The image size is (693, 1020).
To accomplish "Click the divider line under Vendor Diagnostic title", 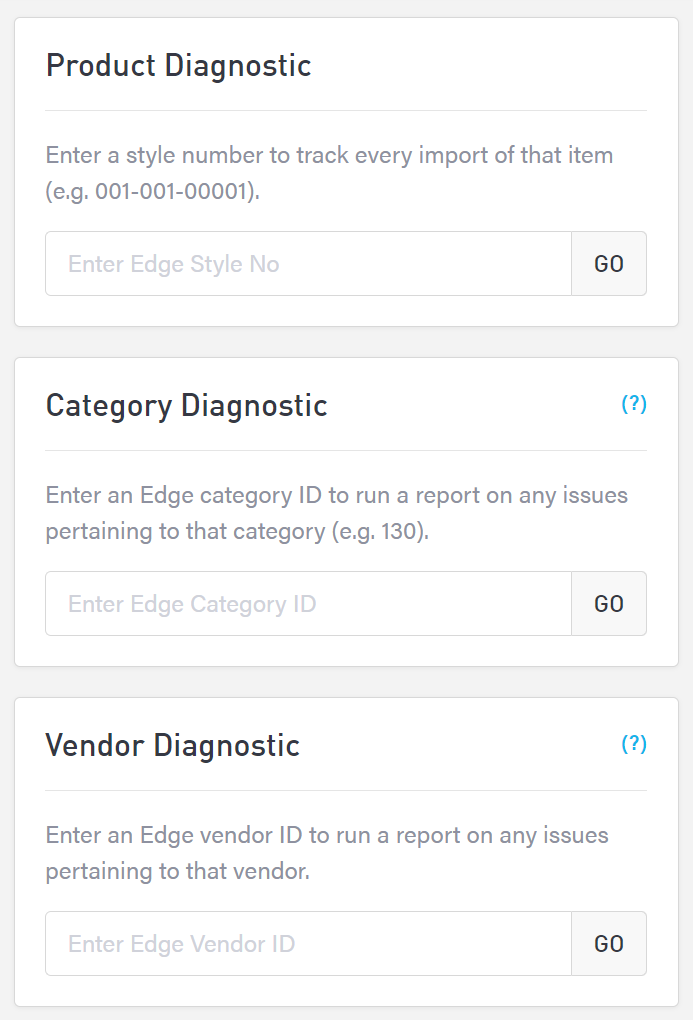I will [x=346, y=790].
